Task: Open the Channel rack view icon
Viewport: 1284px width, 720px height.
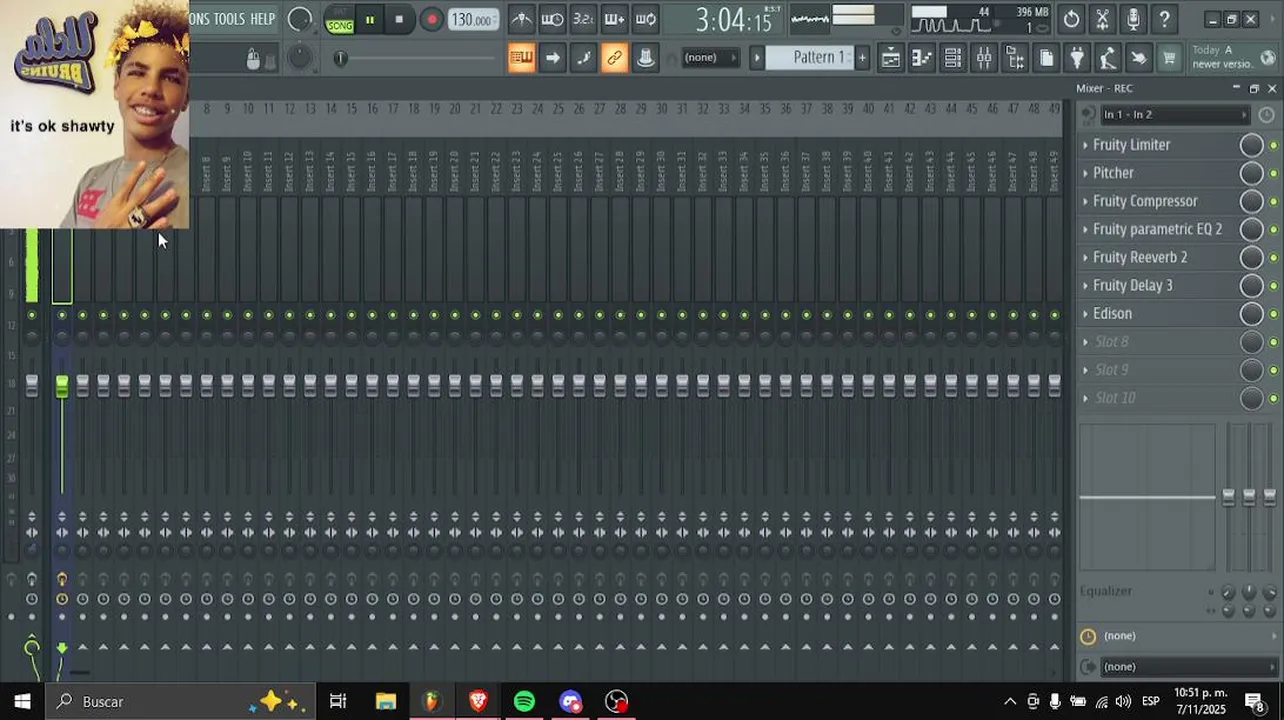Action: coord(952,58)
